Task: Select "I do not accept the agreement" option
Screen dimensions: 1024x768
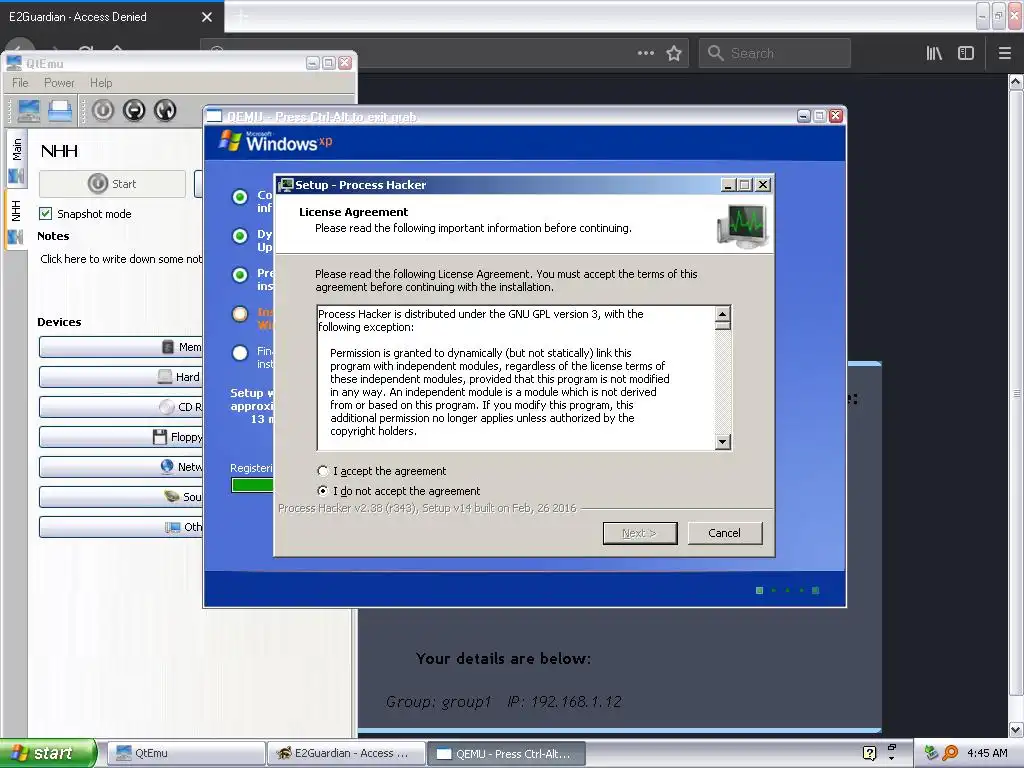Action: pyautogui.click(x=323, y=490)
